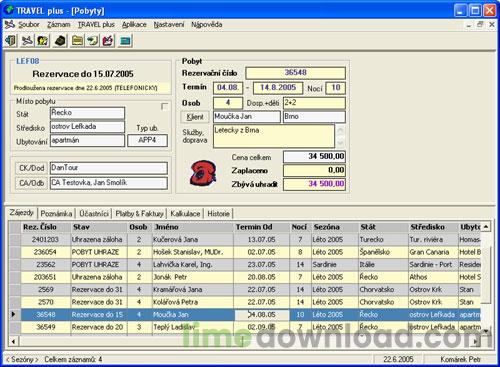Open the TRAVEL plus menu

click(96, 24)
